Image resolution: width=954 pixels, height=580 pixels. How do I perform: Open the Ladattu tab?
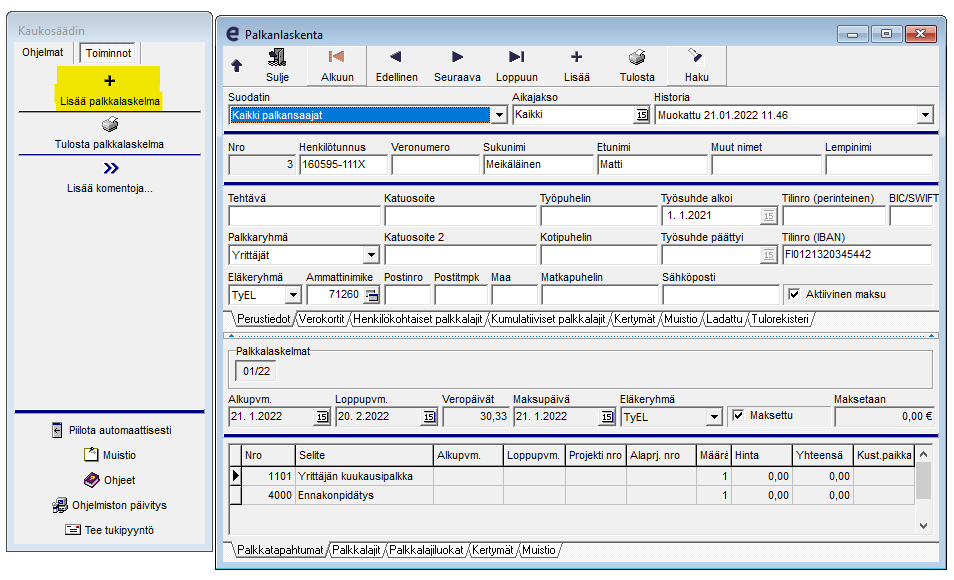[x=724, y=319]
